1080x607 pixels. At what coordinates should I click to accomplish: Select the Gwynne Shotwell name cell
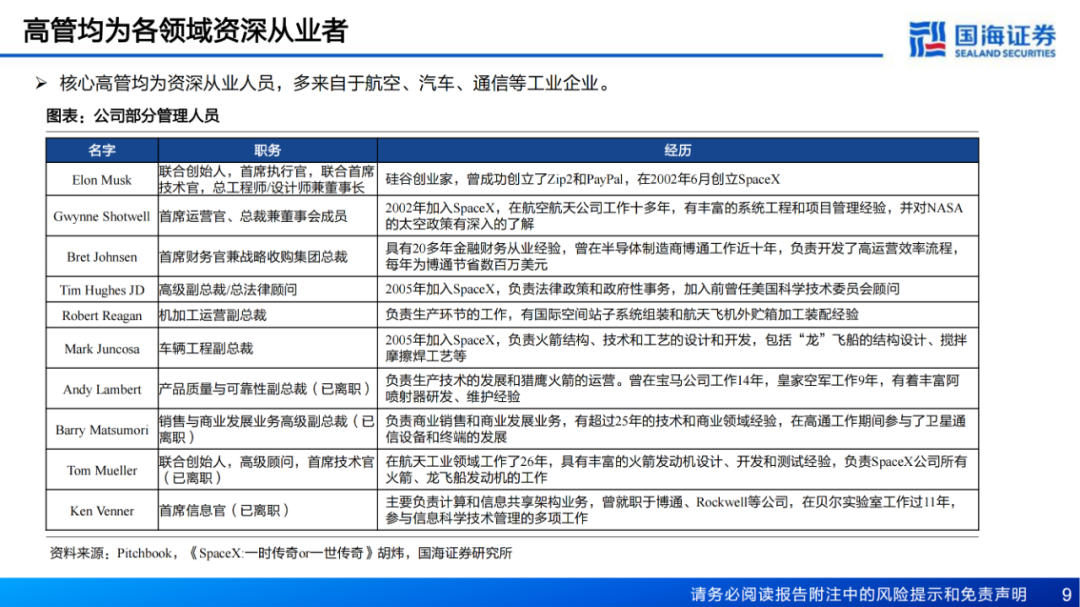point(102,216)
